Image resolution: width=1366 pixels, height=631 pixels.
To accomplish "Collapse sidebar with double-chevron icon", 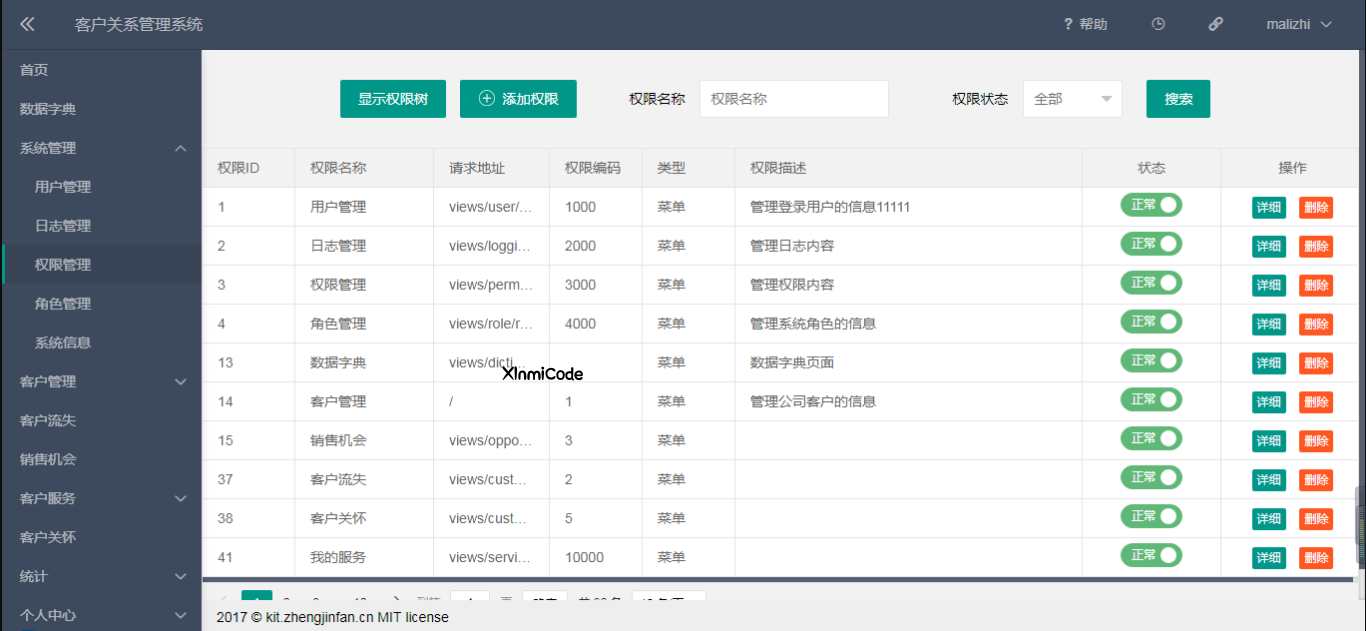I will 27,24.
